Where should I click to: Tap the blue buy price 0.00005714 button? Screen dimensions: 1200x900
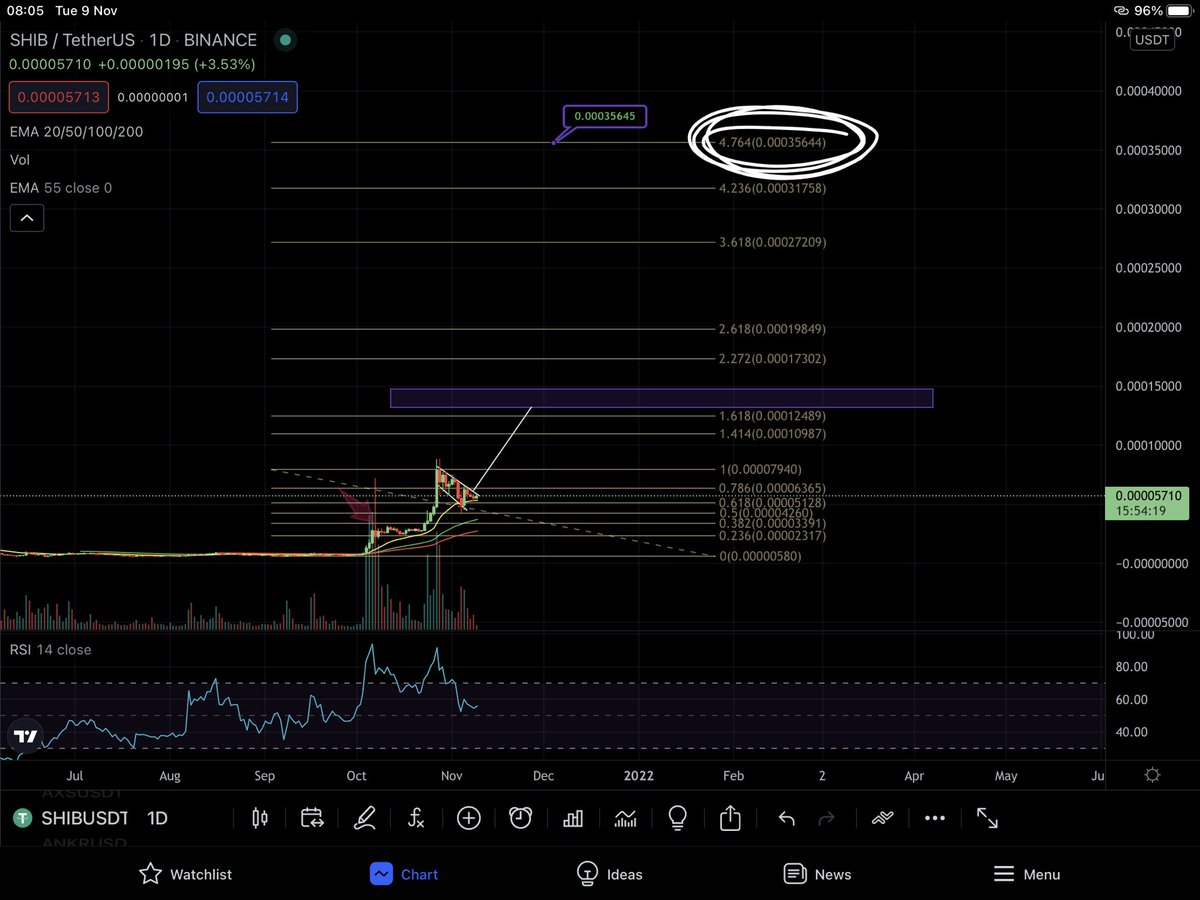(248, 97)
